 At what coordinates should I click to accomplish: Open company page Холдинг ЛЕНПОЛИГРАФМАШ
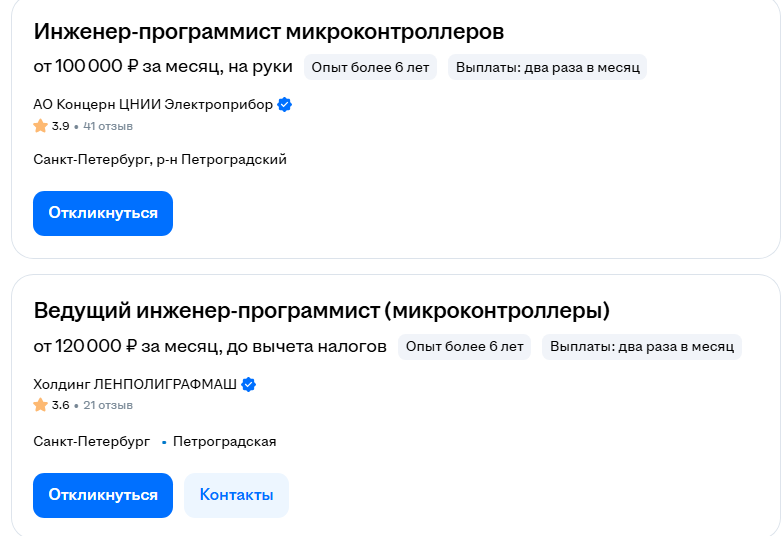click(x=135, y=384)
